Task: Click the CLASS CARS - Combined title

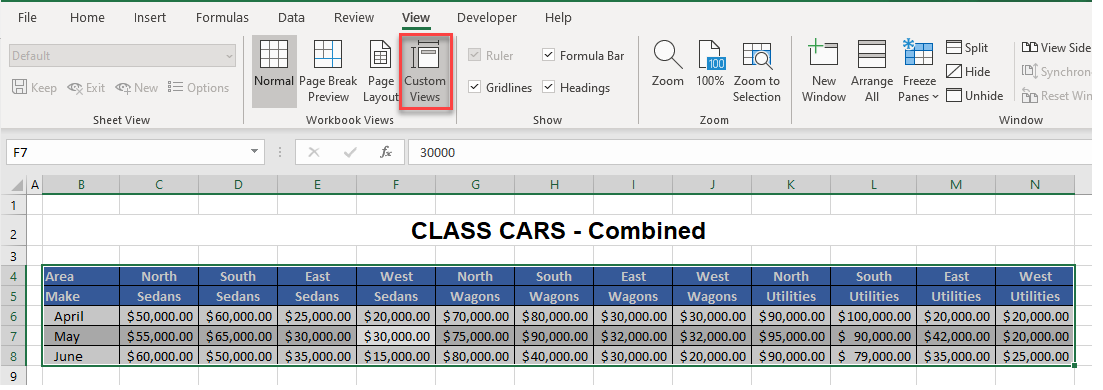Action: [558, 230]
